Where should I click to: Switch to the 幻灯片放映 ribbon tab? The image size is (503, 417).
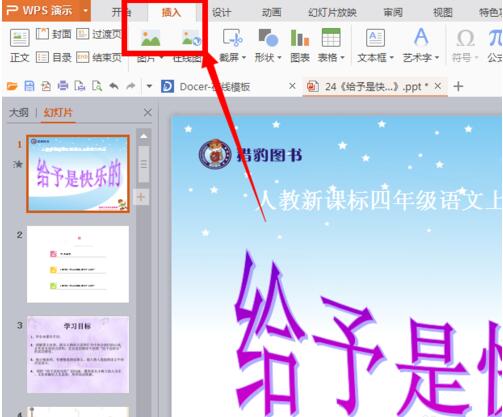click(332, 13)
